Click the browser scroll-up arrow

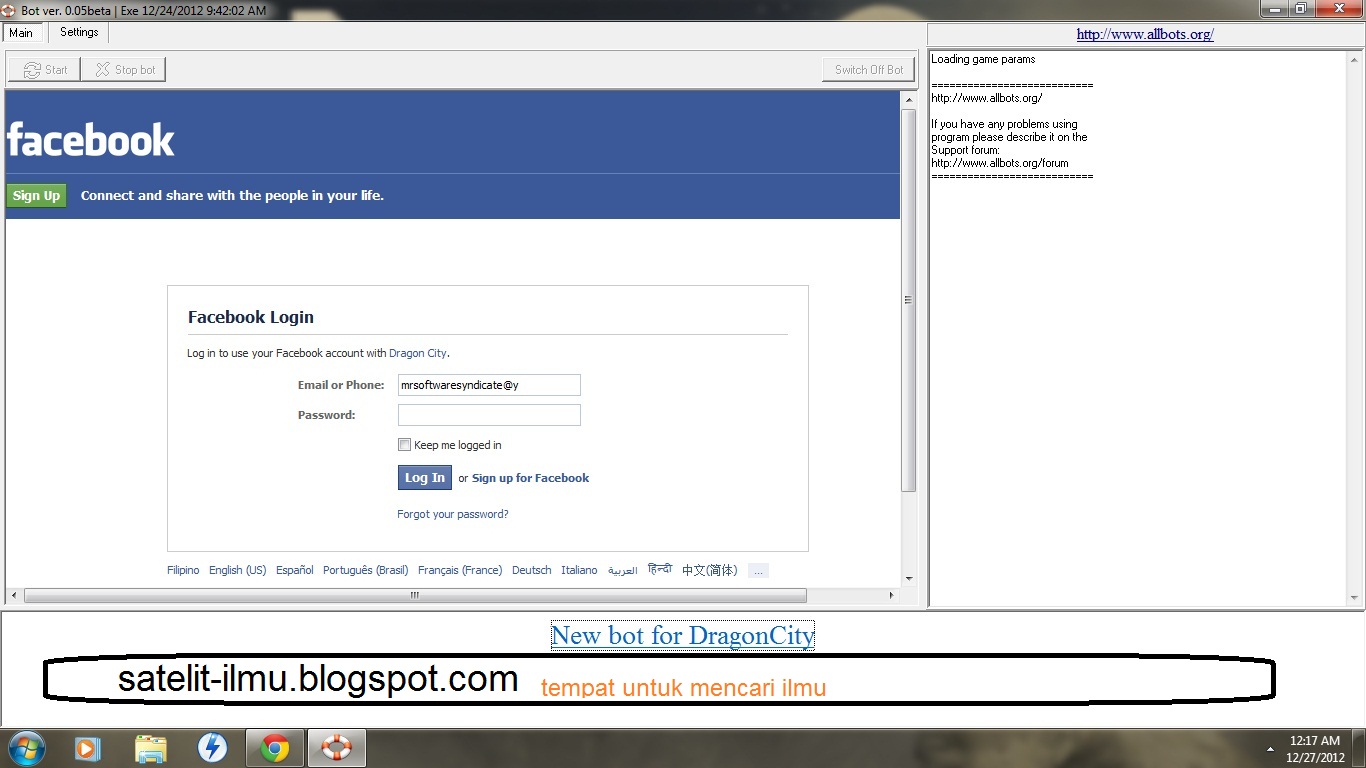[909, 100]
